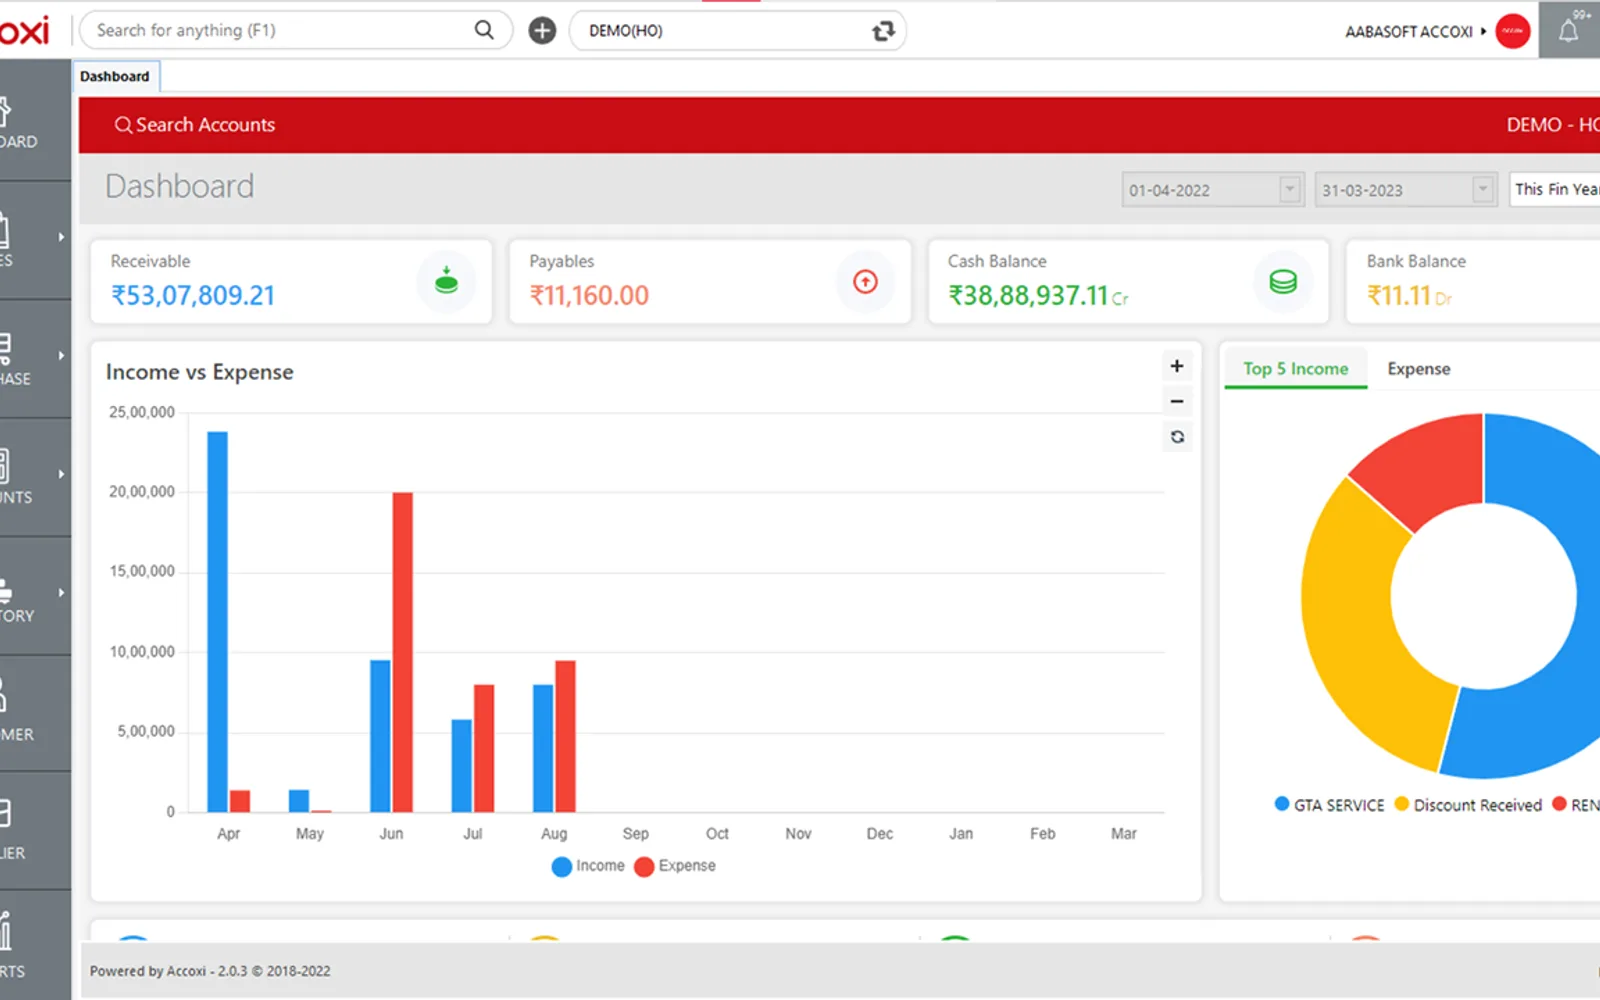Viewport: 1600px width, 1000px height.
Task: Switch to the Expense tab
Action: click(x=1418, y=369)
